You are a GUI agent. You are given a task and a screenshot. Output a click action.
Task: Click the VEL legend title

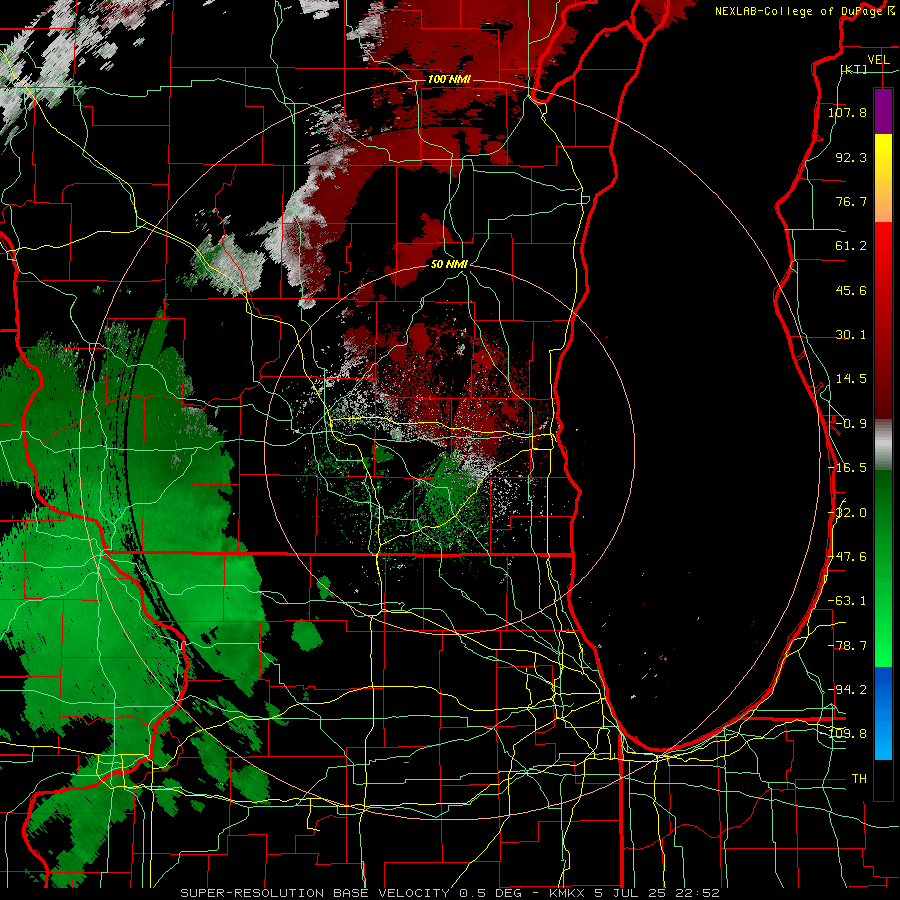click(x=878, y=60)
